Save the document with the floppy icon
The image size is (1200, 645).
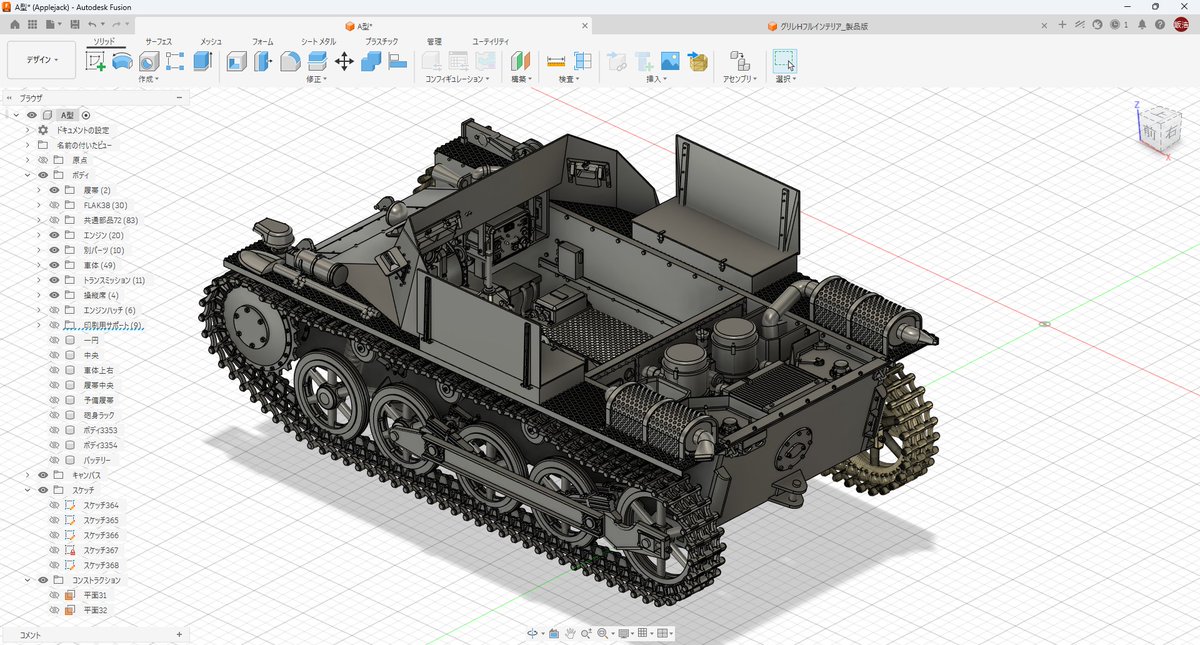coord(74,23)
